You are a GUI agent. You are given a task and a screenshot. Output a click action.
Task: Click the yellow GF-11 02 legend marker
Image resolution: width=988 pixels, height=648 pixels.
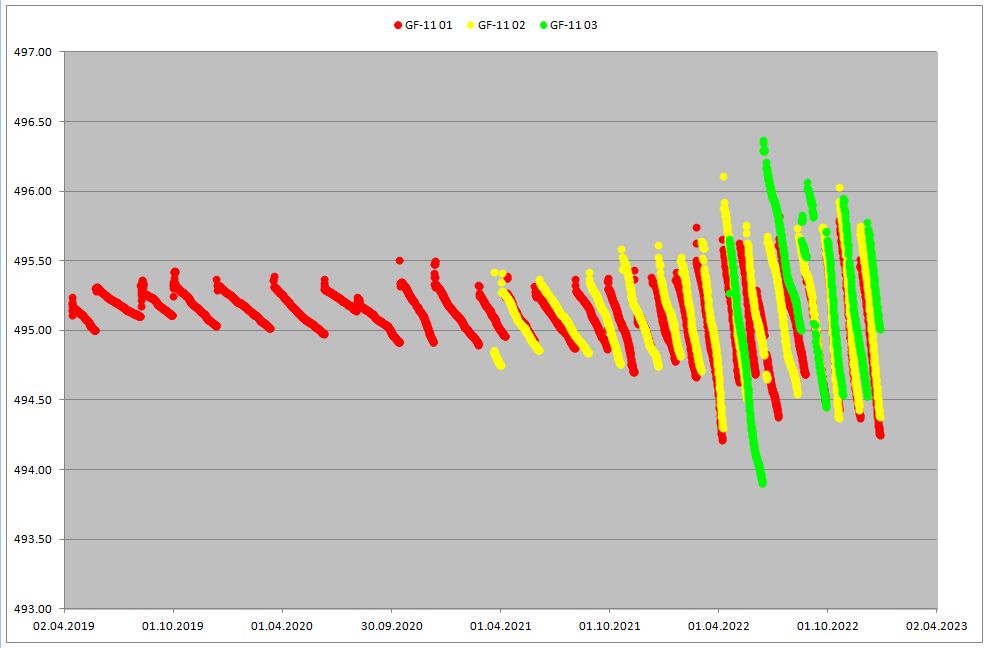(x=470, y=25)
